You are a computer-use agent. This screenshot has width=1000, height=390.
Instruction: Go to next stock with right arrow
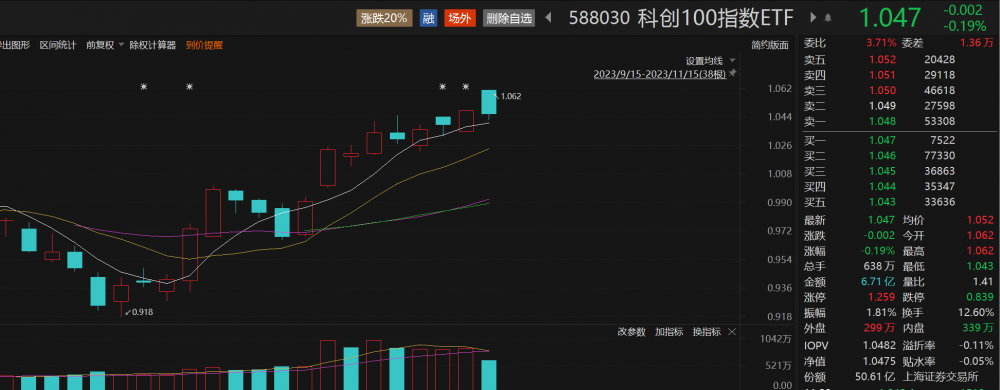coord(812,18)
